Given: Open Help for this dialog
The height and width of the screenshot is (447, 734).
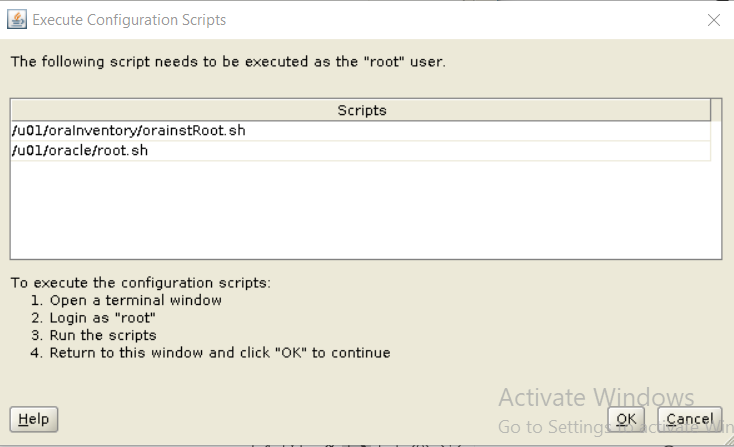Looking at the screenshot, I should pos(34,419).
